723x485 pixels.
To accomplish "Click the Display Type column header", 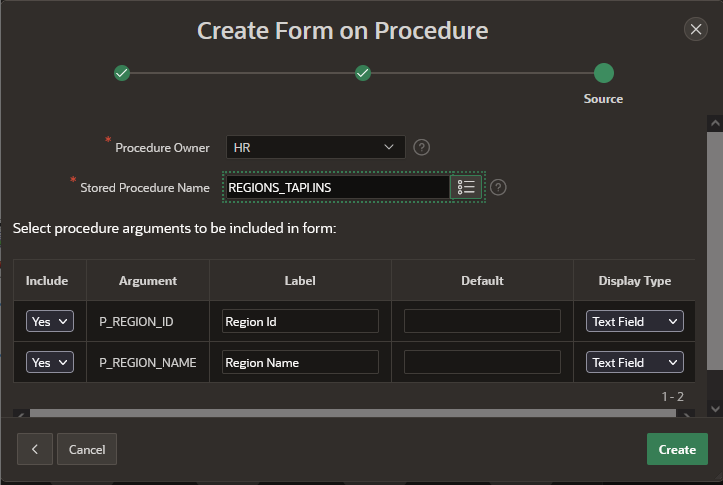I will (x=634, y=281).
